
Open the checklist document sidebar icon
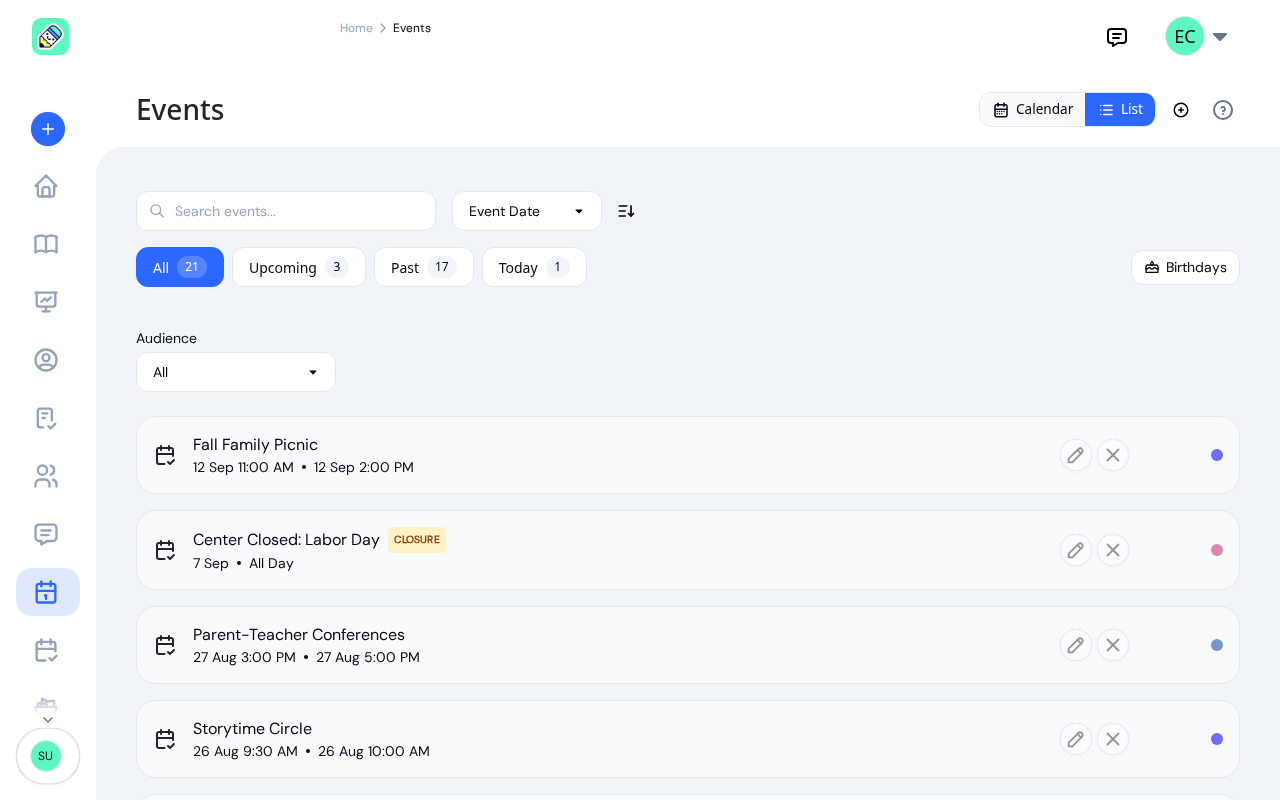(x=46, y=418)
